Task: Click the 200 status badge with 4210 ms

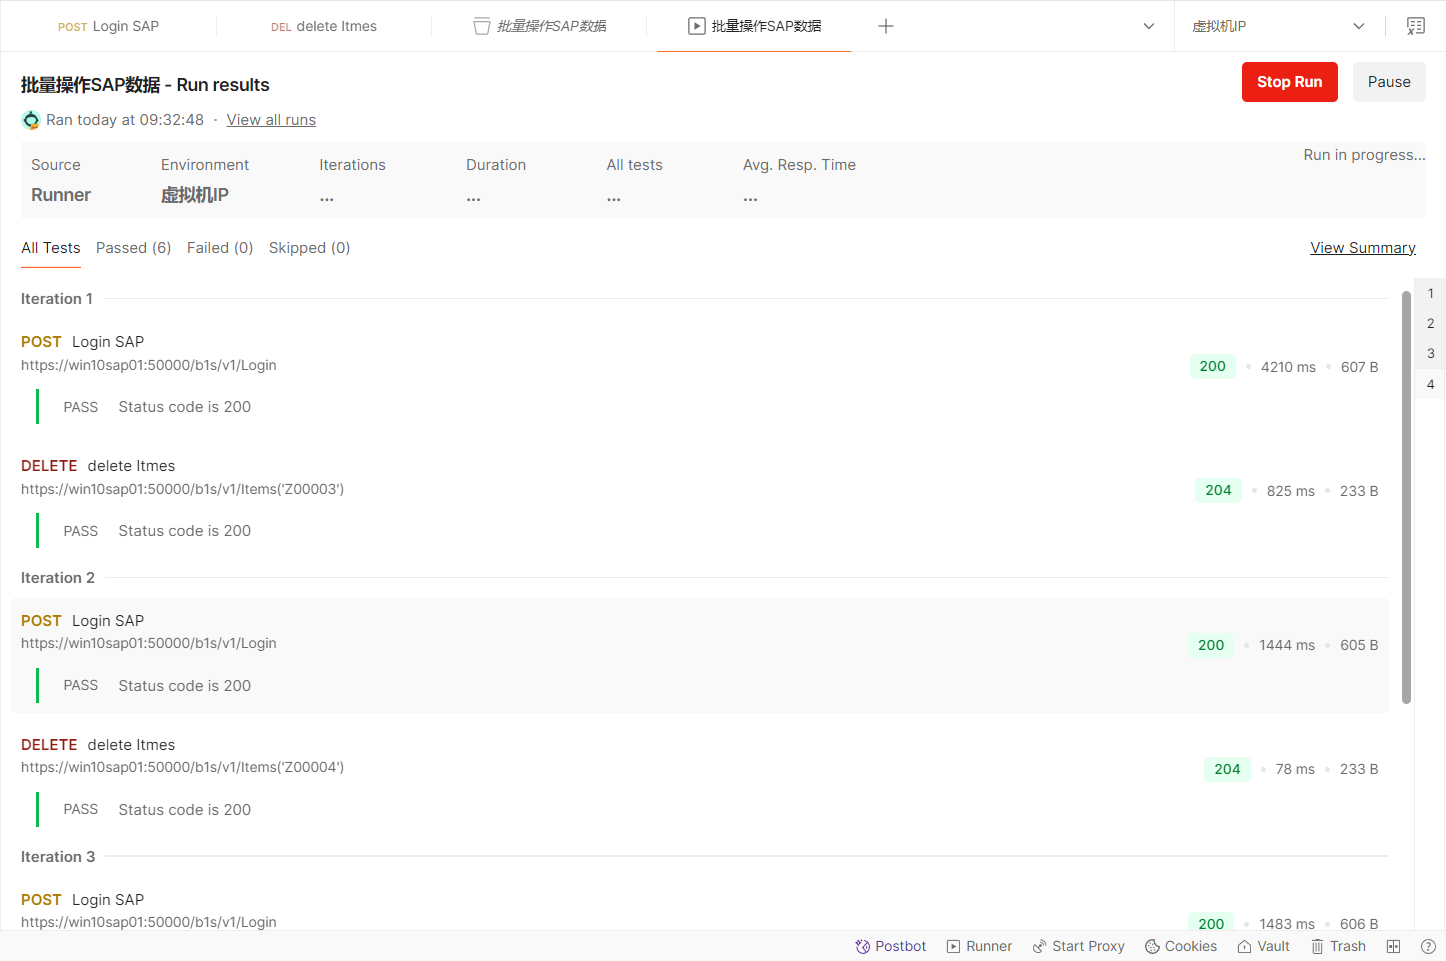Action: [1212, 367]
